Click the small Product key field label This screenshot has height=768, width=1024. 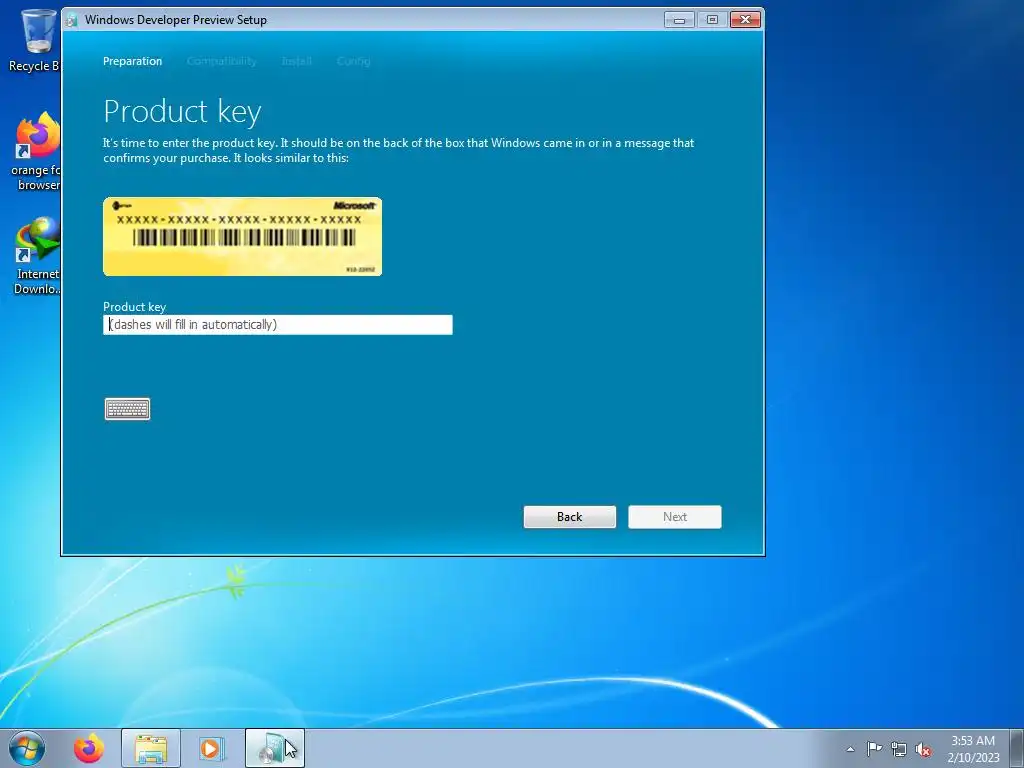coord(135,306)
